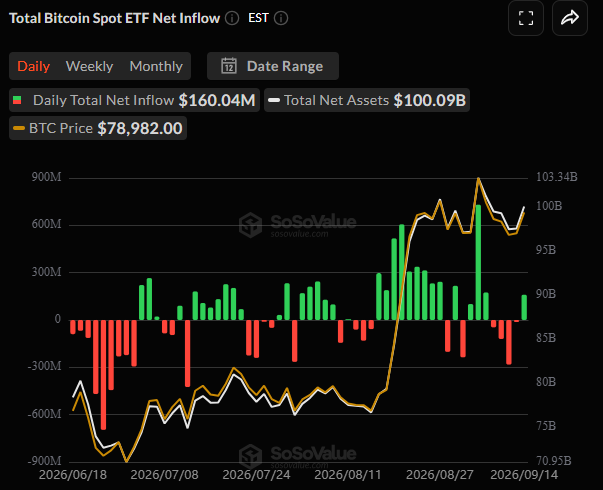The width and height of the screenshot is (603, 490).
Task: Click the 2026/06/18 axis date label
Action: (x=73, y=475)
